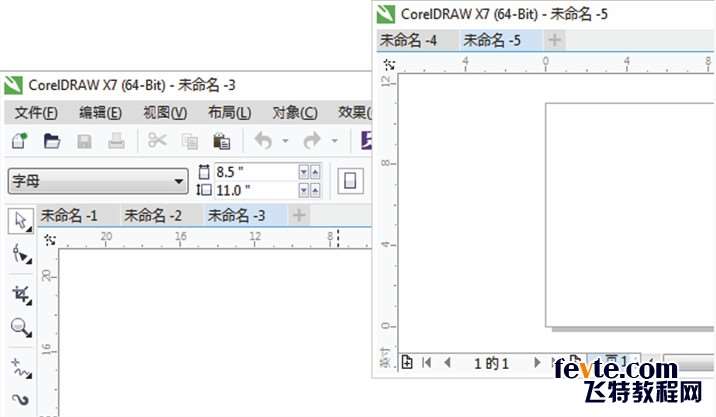The width and height of the screenshot is (716, 417).
Task: Click the Copy icon
Action: [x=190, y=141]
